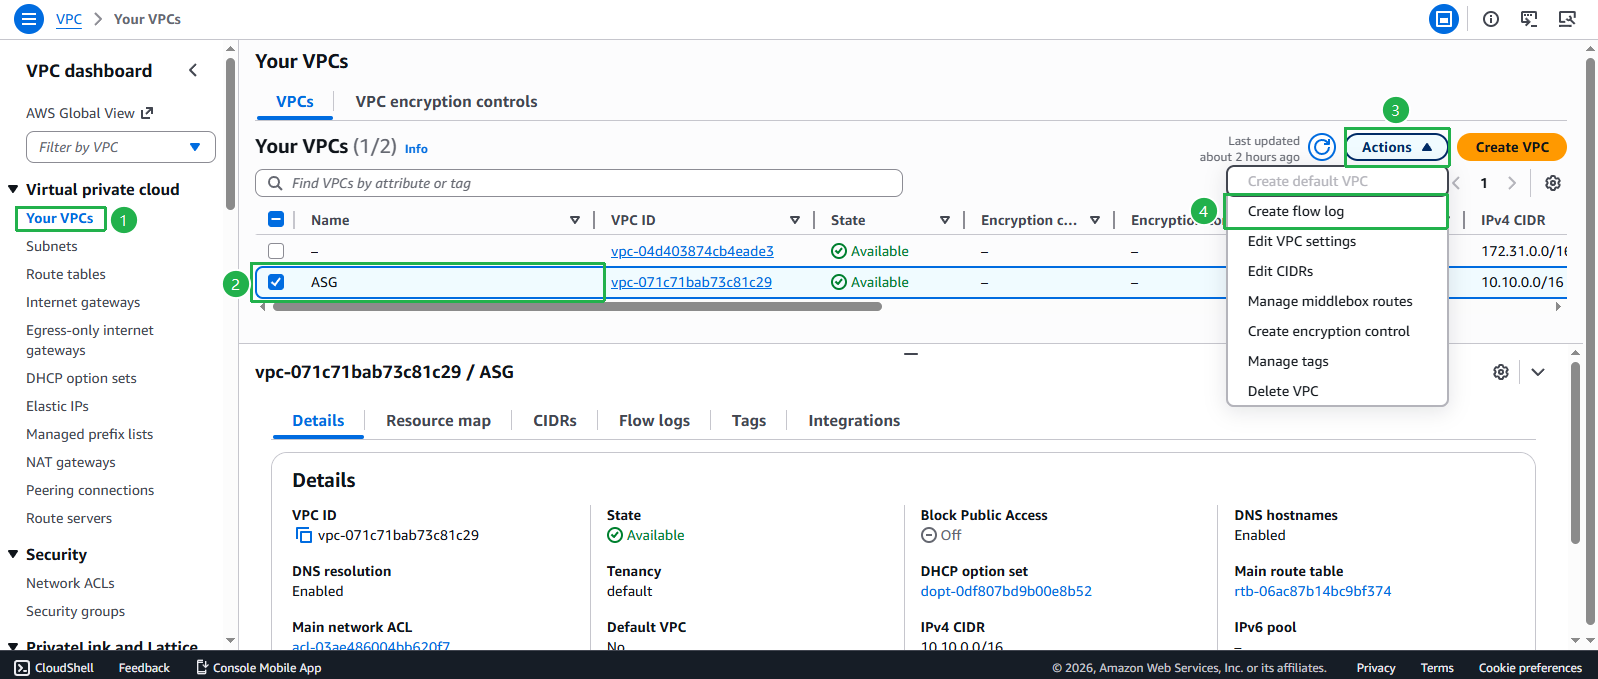
Task: Open Console Mobile App link
Action: click(x=258, y=667)
